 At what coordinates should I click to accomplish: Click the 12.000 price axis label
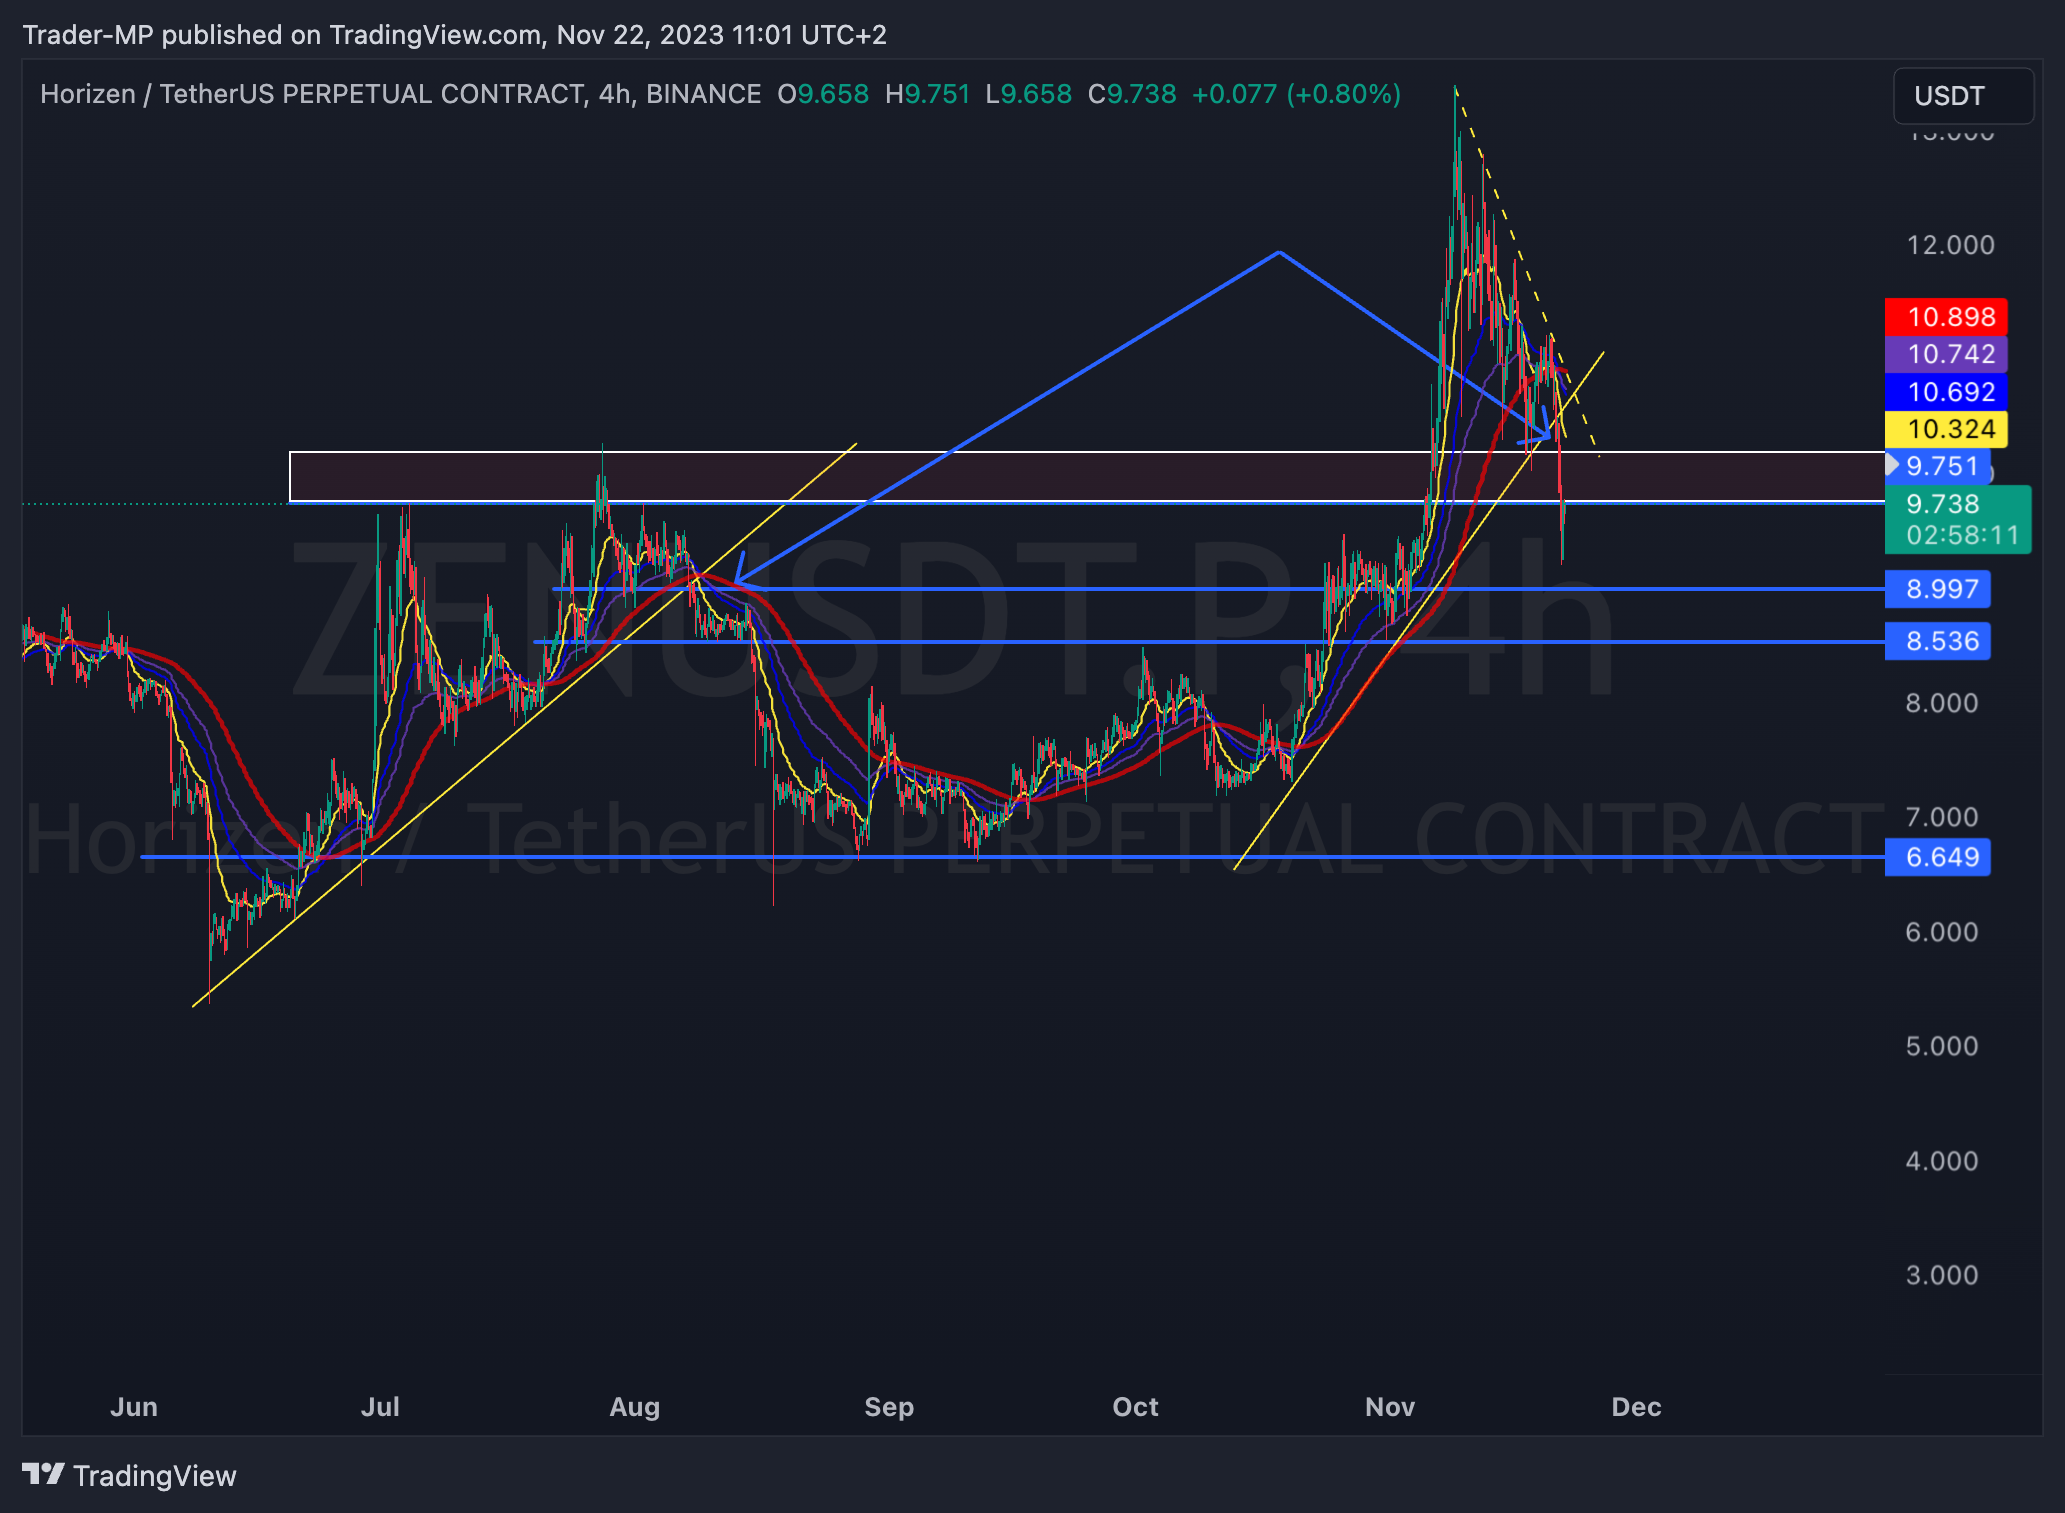pos(1950,245)
